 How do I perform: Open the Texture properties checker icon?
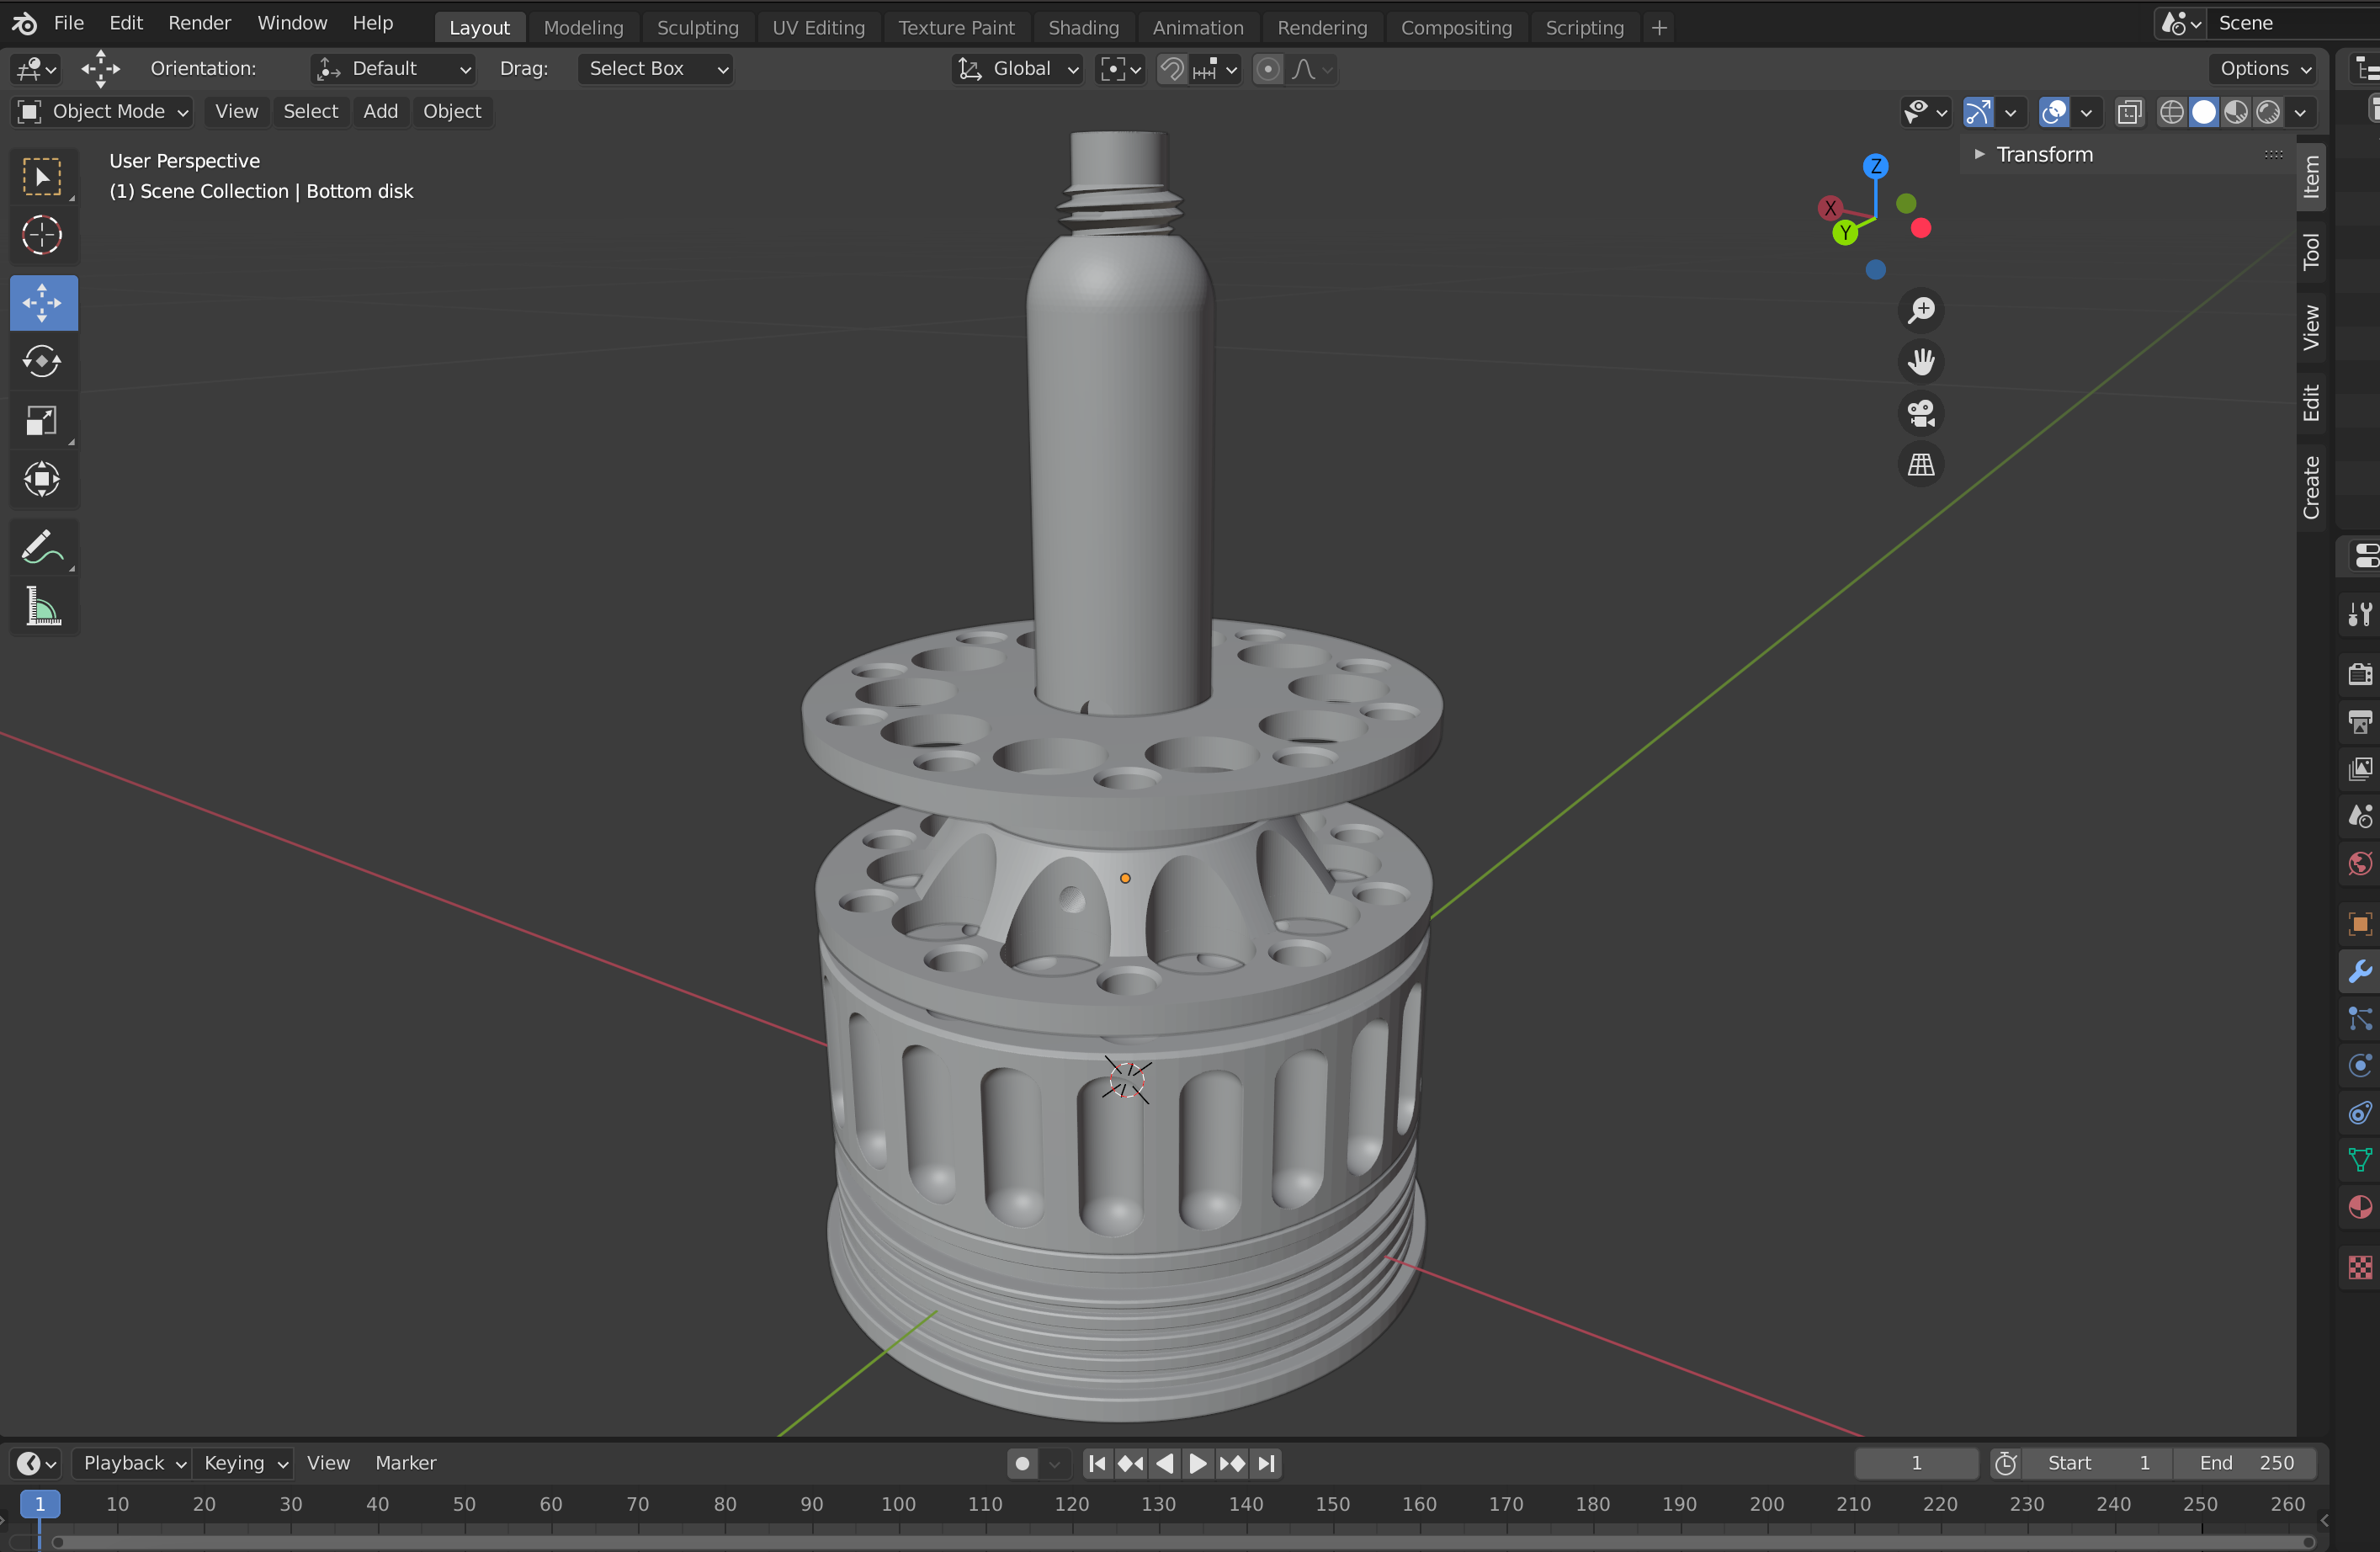click(2360, 1268)
